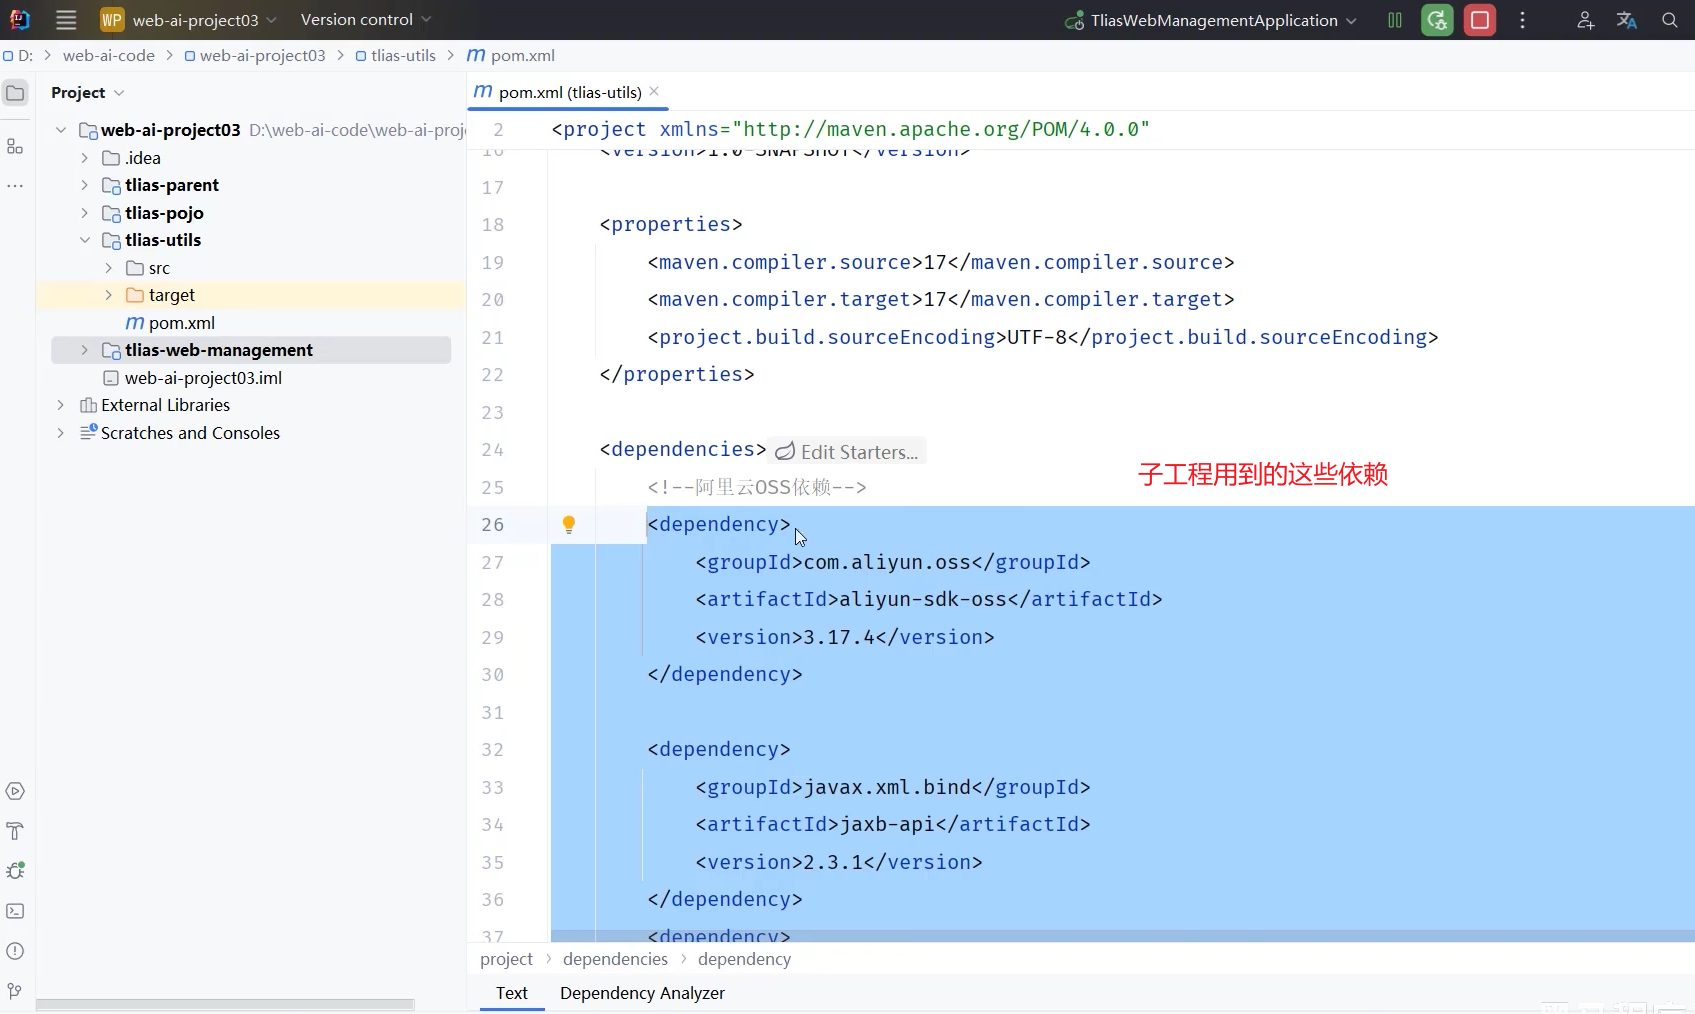This screenshot has width=1695, height=1014.
Task: Click 'project' in editor breadcrumb
Action: [507, 959]
